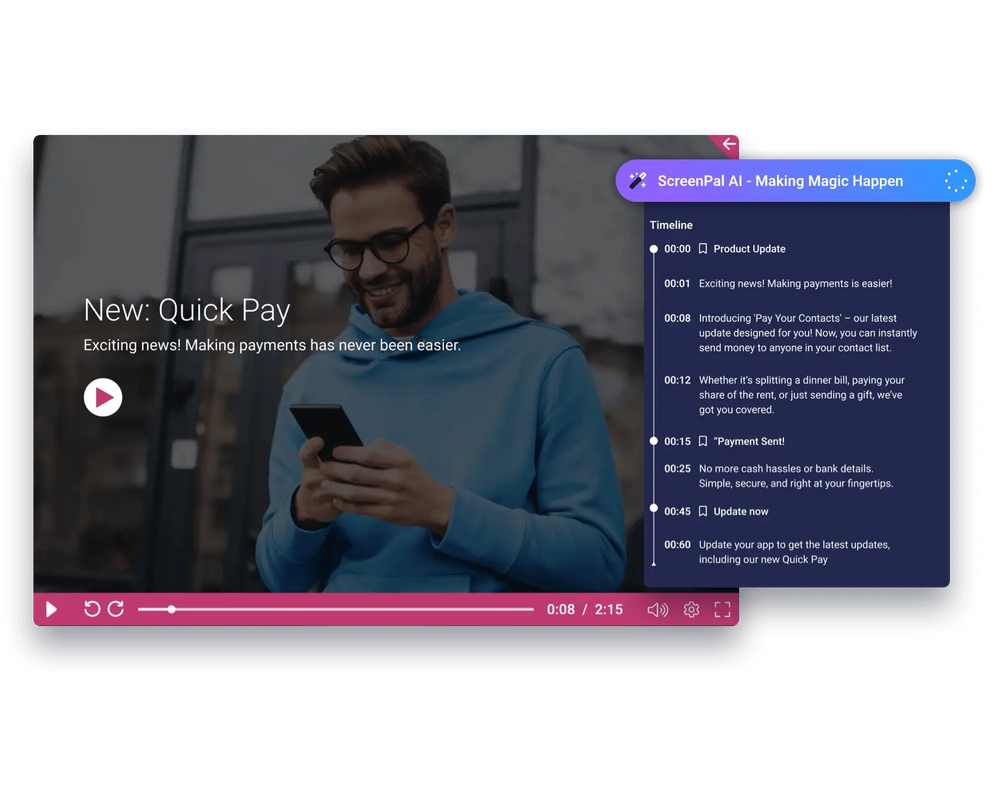Click the video progress slider handle
This screenshot has height=788, width=1000.
(x=172, y=609)
